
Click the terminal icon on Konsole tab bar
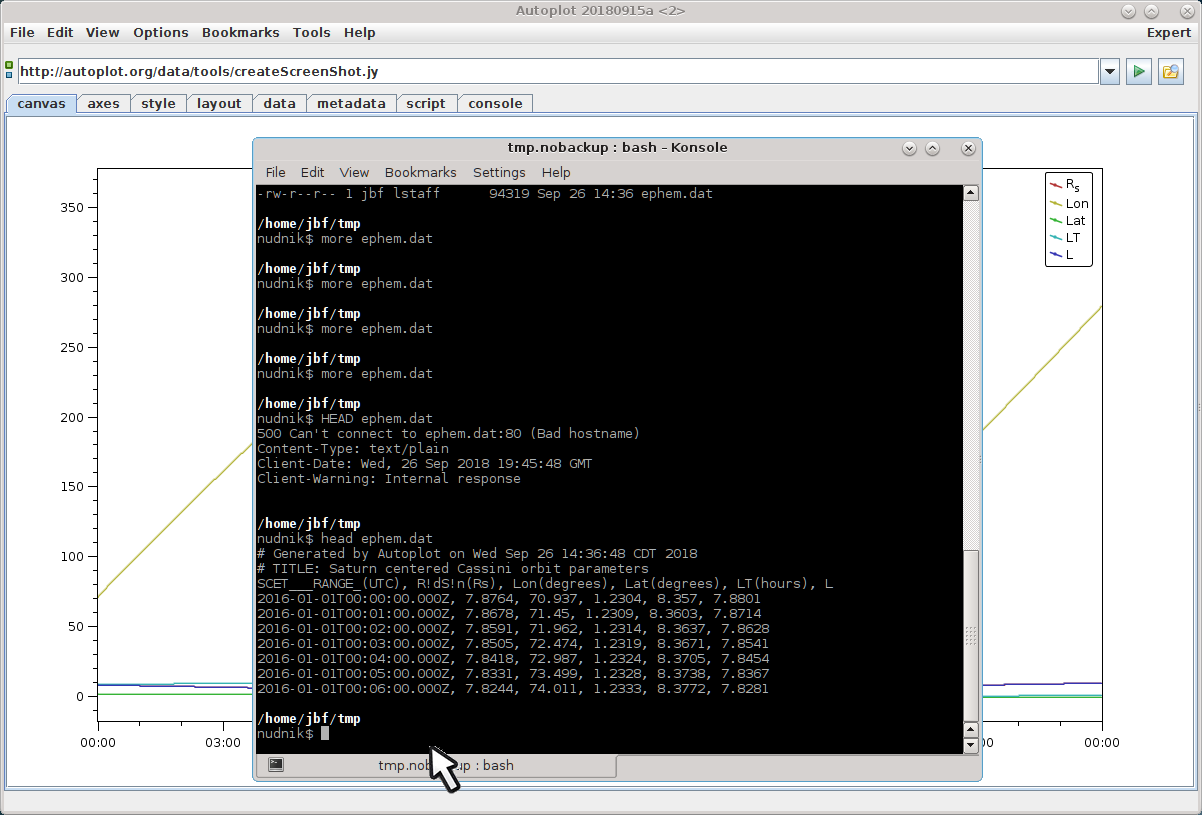pyautogui.click(x=276, y=765)
